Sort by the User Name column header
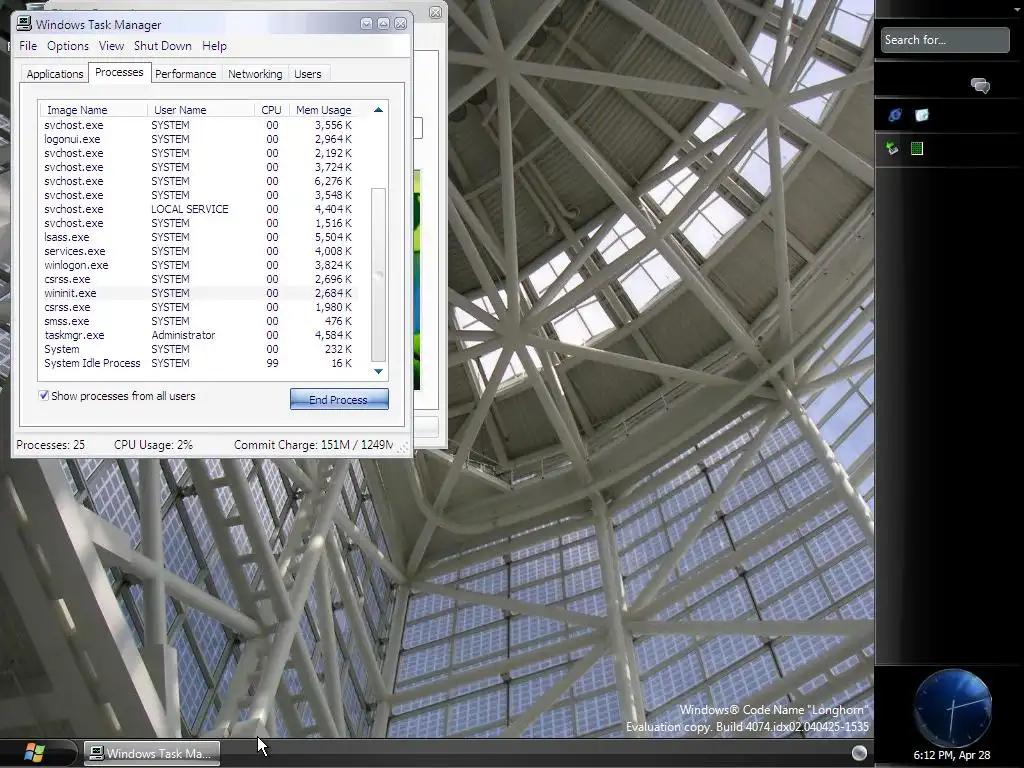Image resolution: width=1024 pixels, height=768 pixels. click(201, 110)
